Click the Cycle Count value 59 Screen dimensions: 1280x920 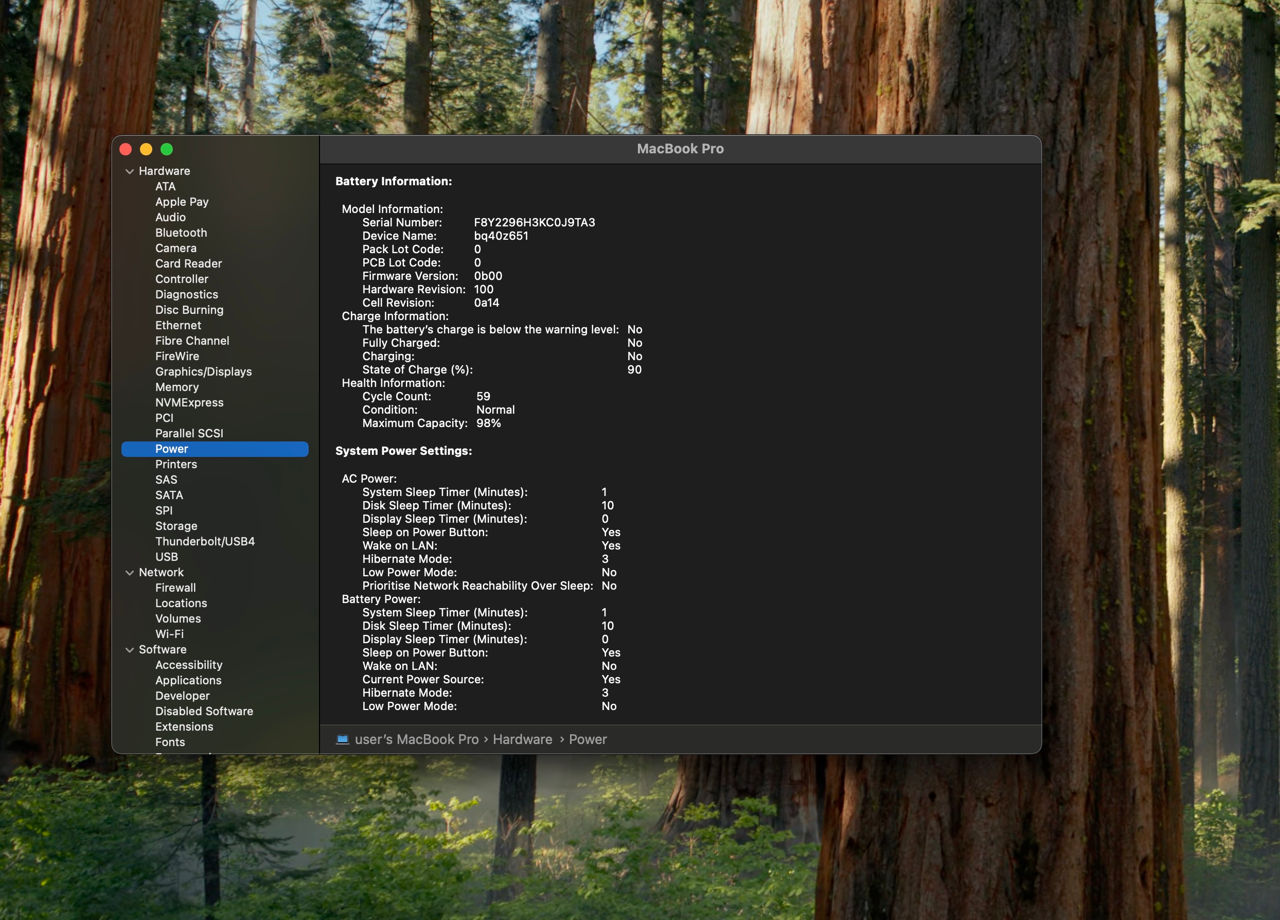click(483, 397)
